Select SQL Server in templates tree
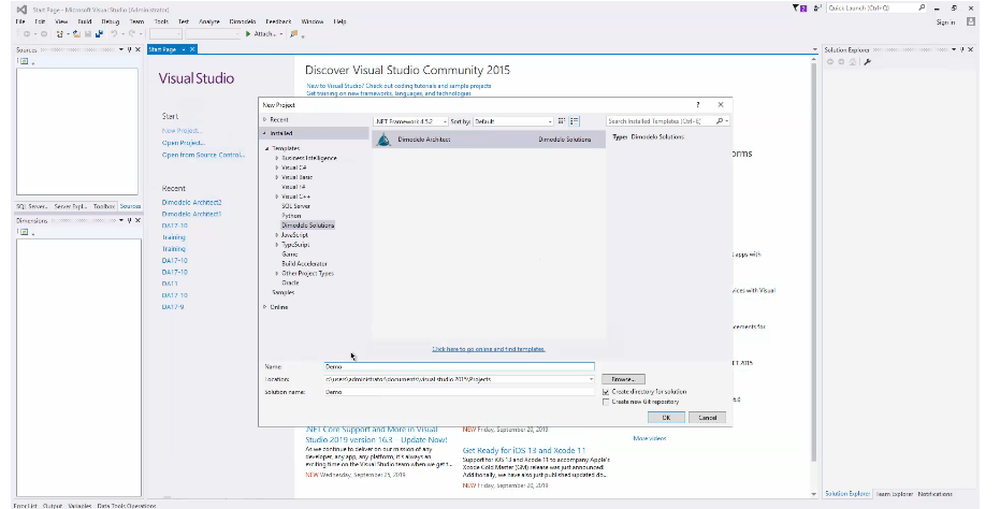This screenshot has height=509, width=1000. 296,206
